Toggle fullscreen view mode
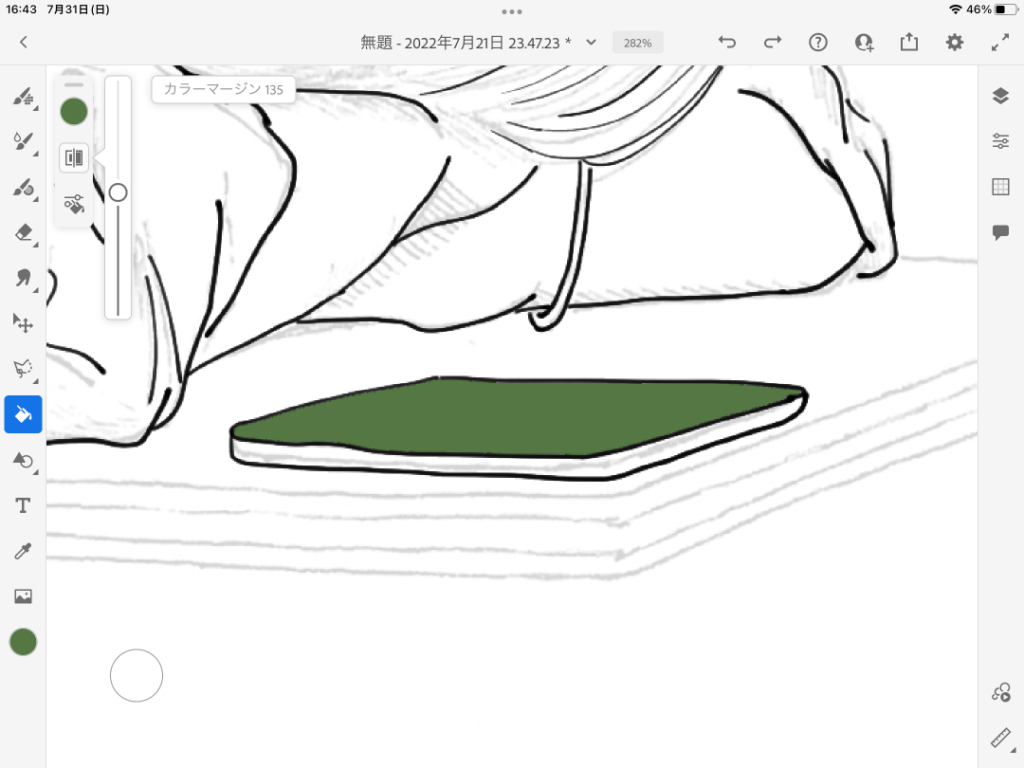Screen dimensions: 1024x768 [1000, 42]
